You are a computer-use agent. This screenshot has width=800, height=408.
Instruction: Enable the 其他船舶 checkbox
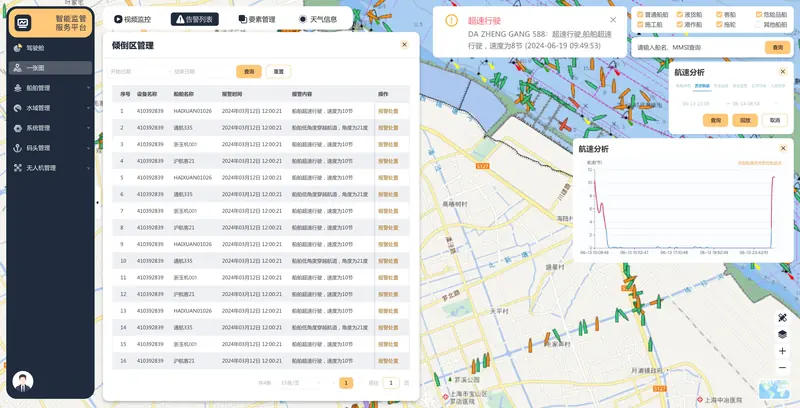point(758,24)
